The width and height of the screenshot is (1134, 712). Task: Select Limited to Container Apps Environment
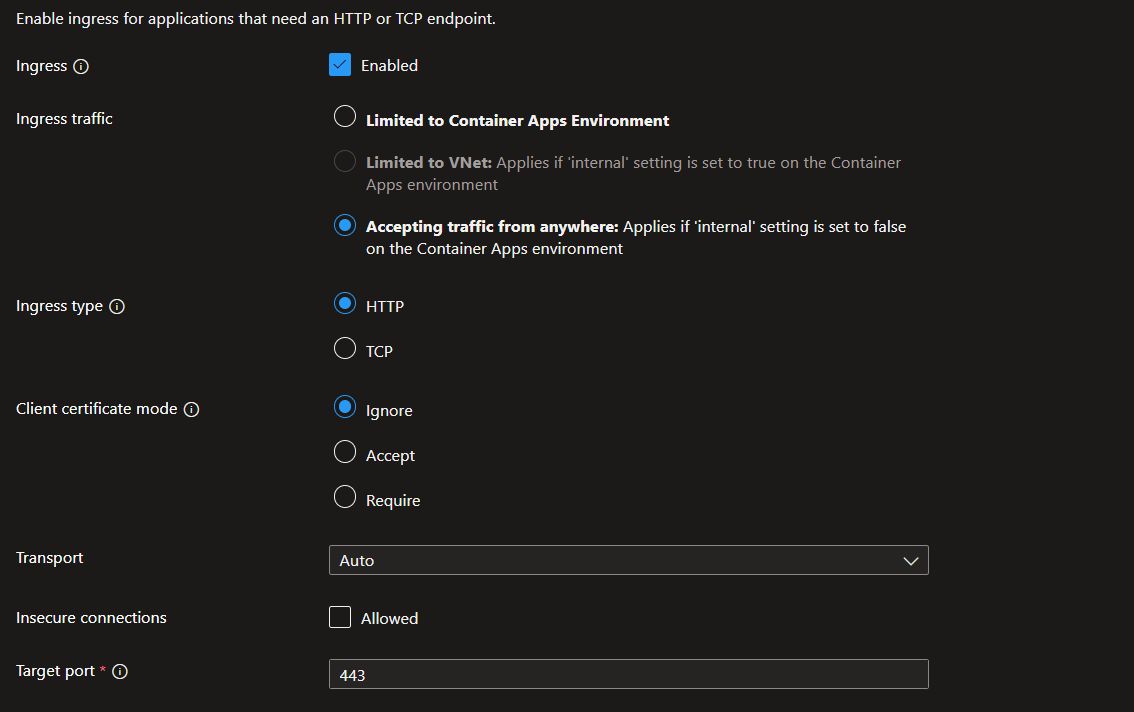tap(345, 117)
